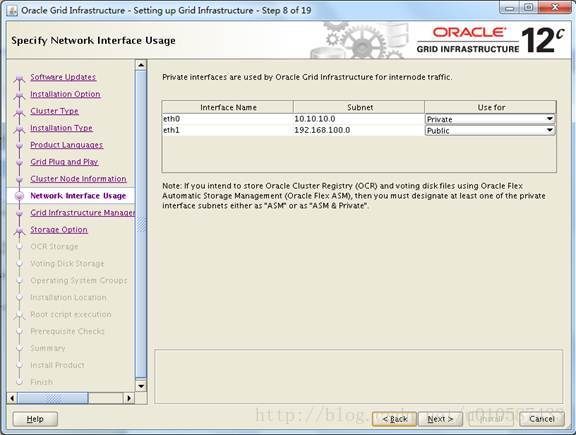Screen dimensions: 576x435
Task: Click the Subnet column header
Action: pos(359,107)
